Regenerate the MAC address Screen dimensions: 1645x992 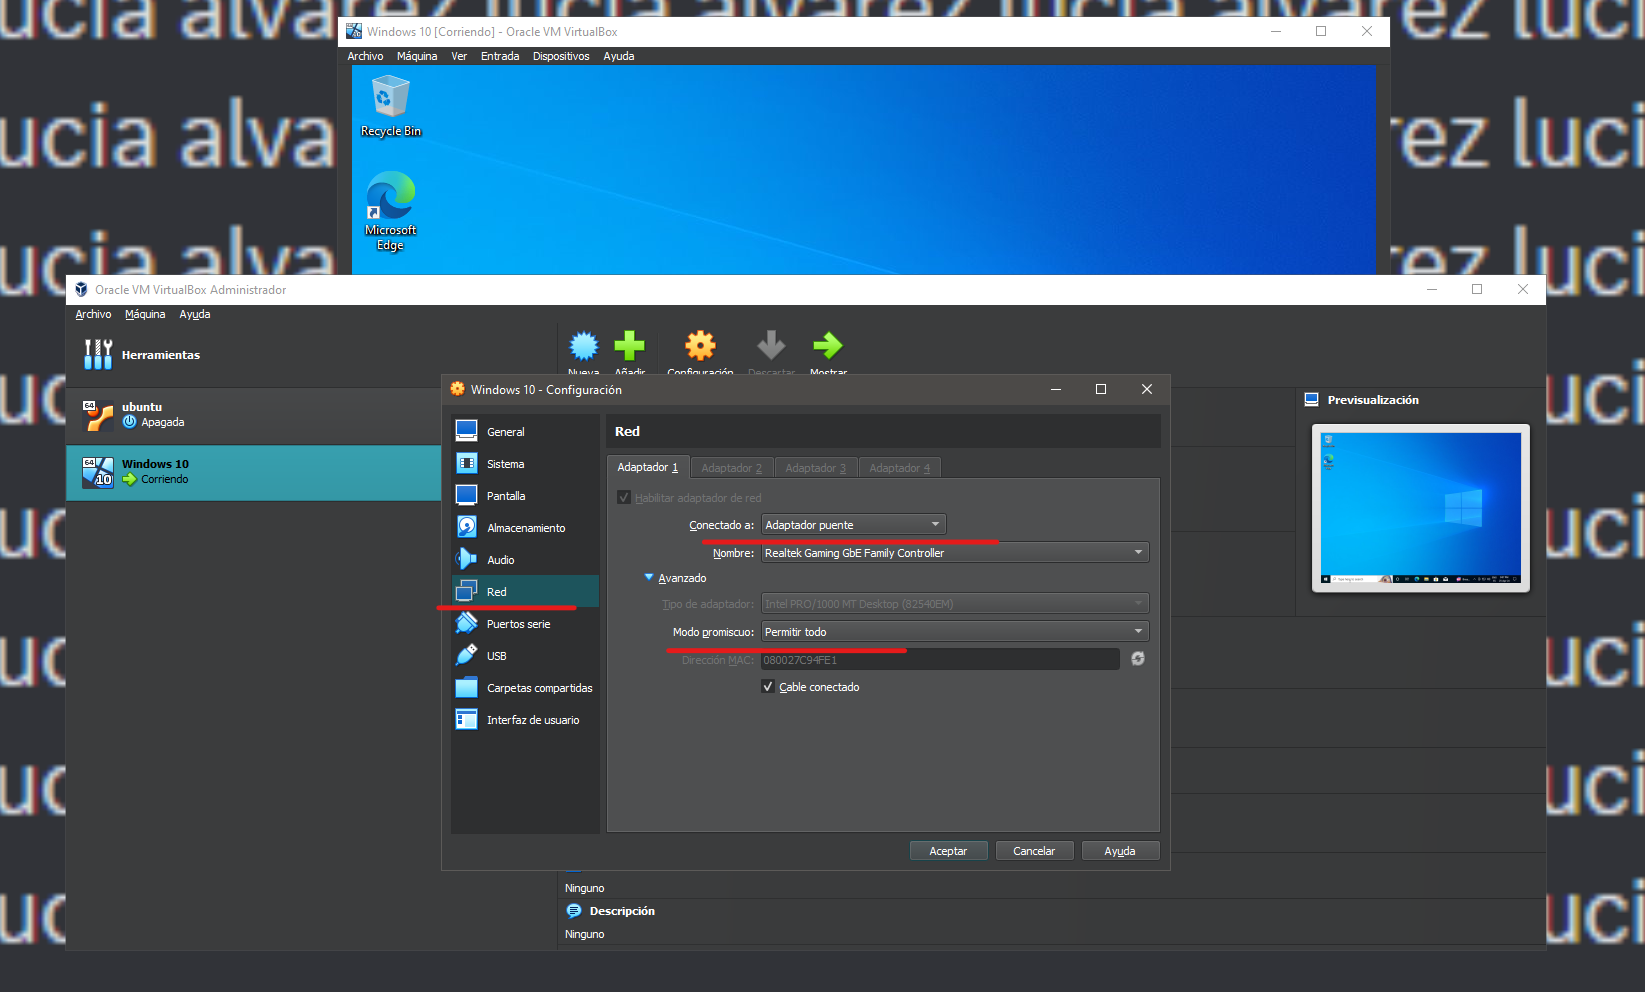(1137, 659)
